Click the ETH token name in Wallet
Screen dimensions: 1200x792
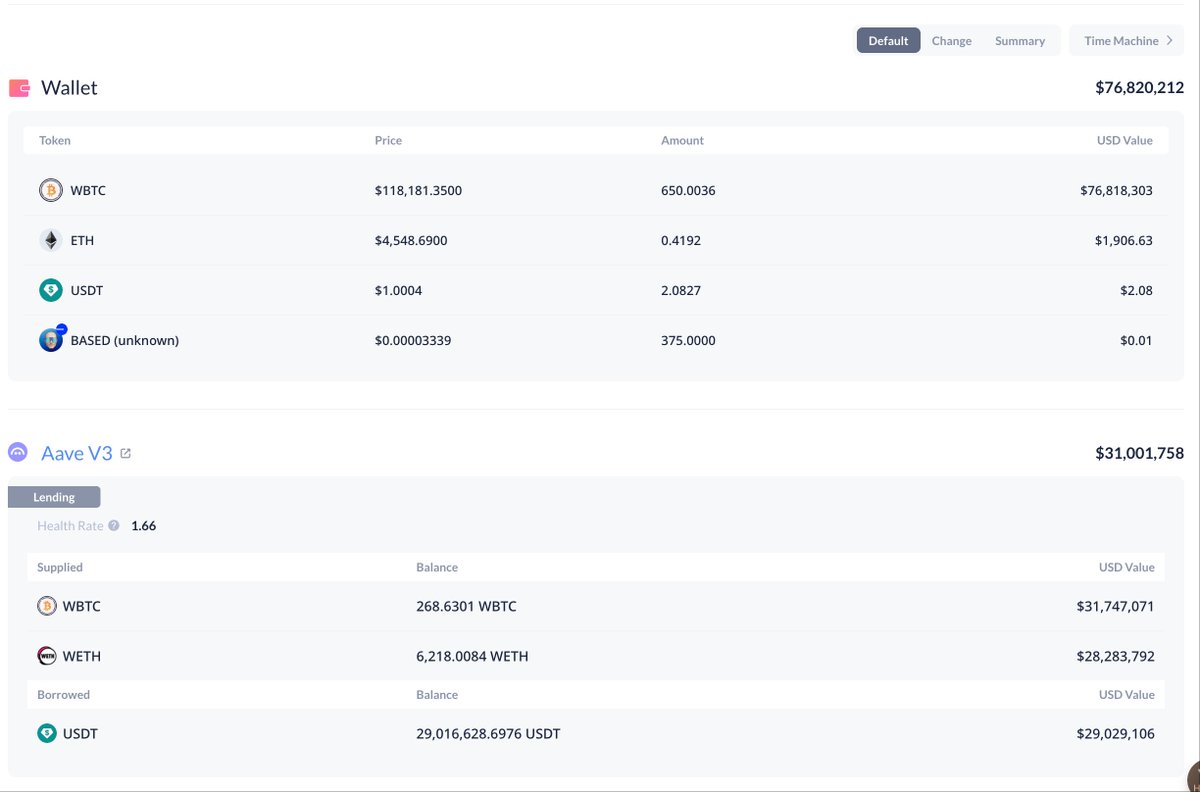pos(82,240)
